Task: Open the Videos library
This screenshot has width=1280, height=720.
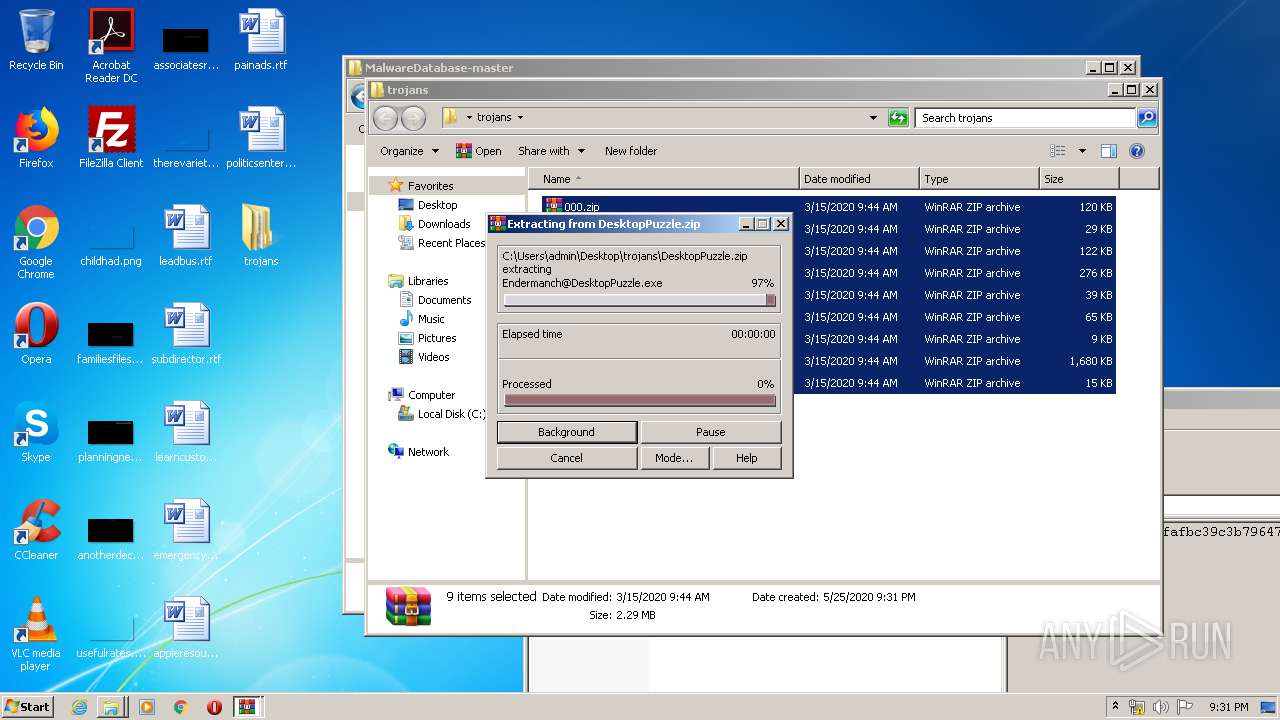Action: 434,357
